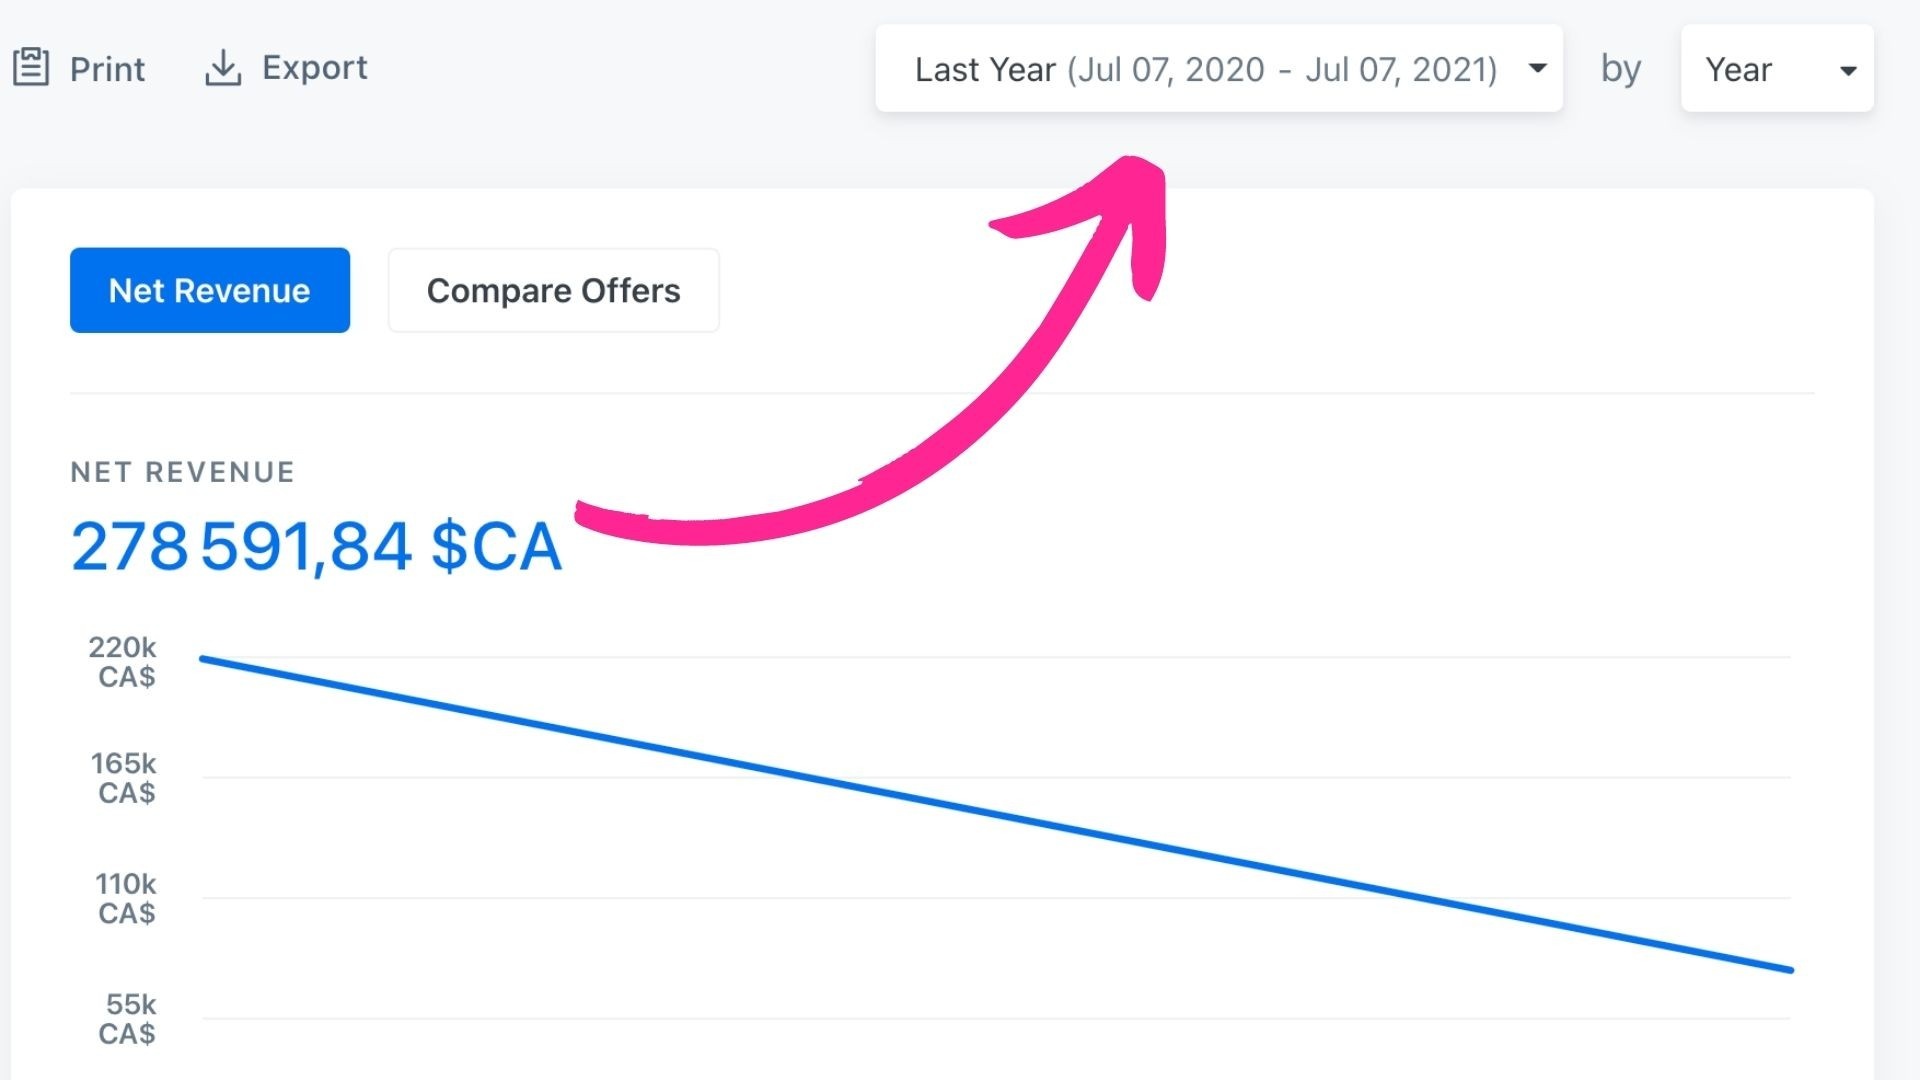The image size is (1920, 1080).
Task: Click the date range caret arrow
Action: [x=1538, y=68]
